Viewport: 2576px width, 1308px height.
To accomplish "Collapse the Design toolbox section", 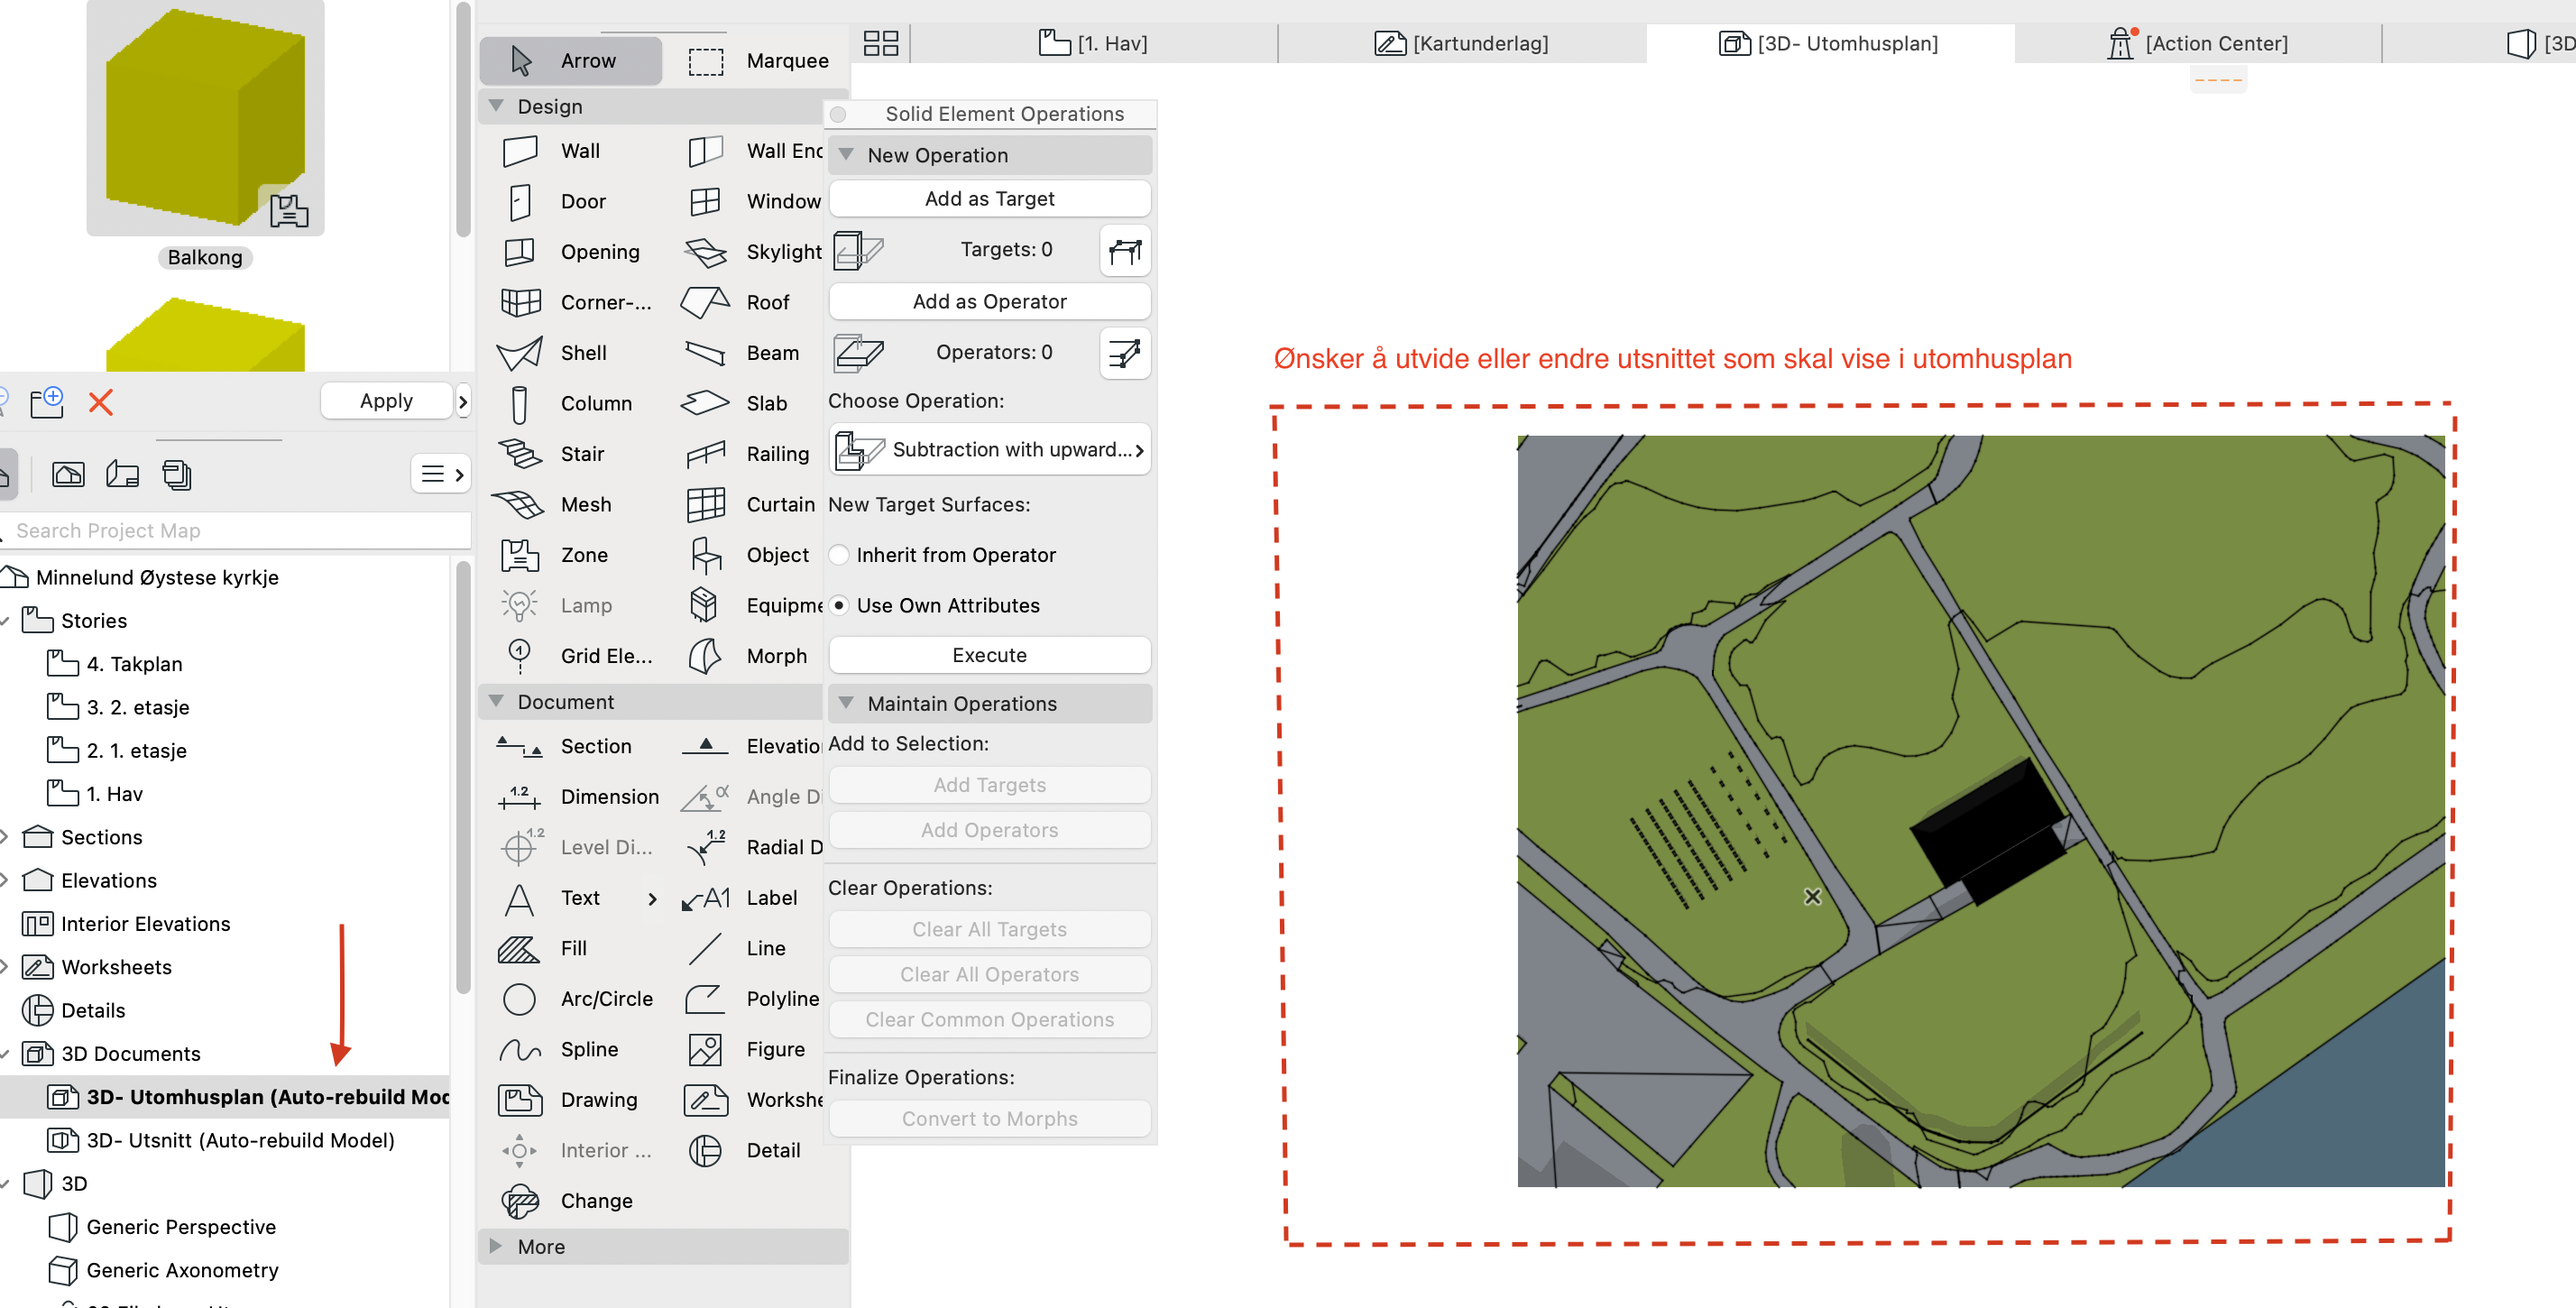I will click(x=496, y=106).
